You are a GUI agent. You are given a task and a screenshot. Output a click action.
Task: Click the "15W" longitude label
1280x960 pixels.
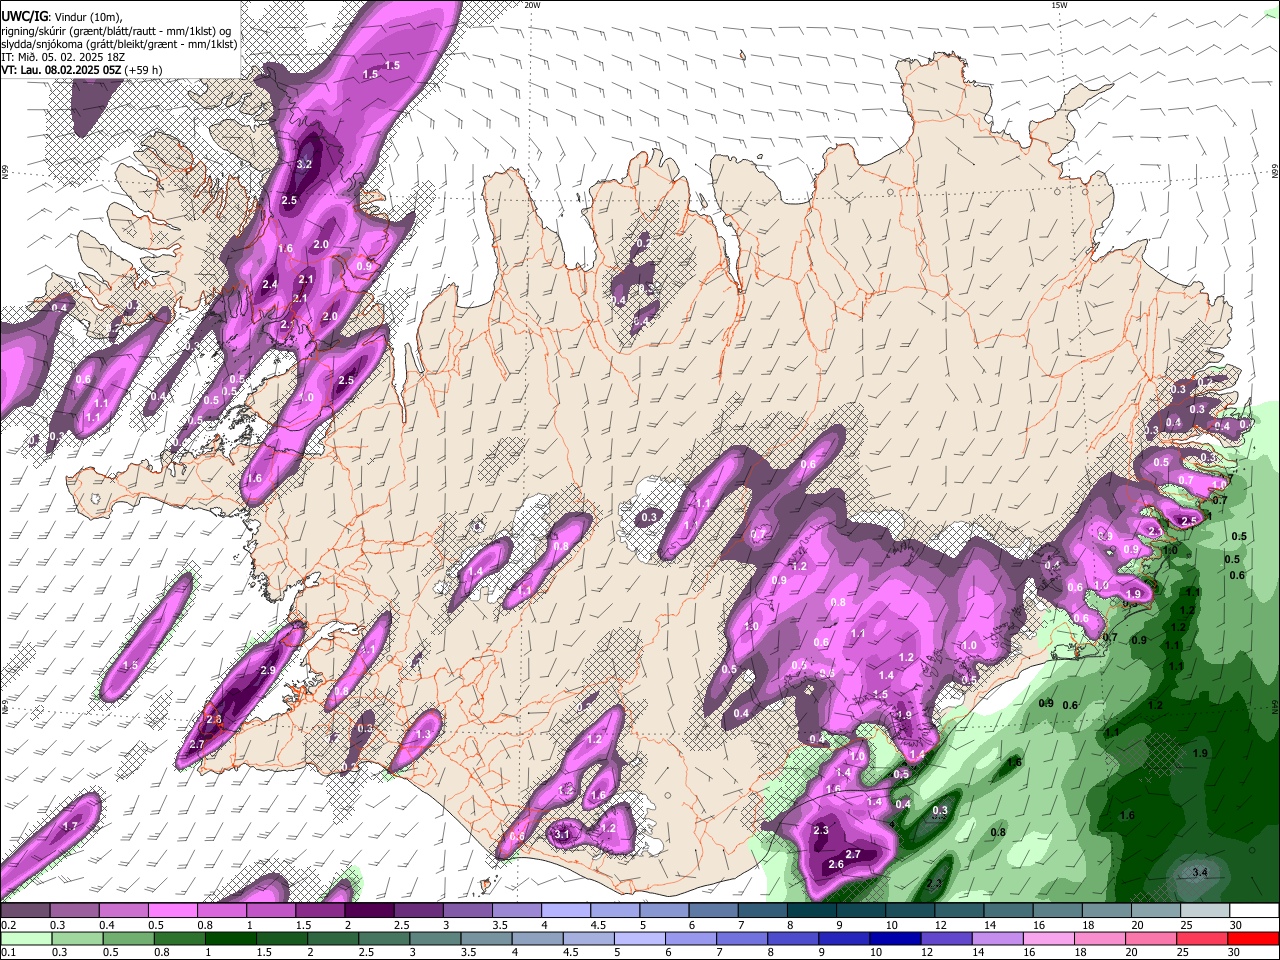pyautogui.click(x=1059, y=5)
